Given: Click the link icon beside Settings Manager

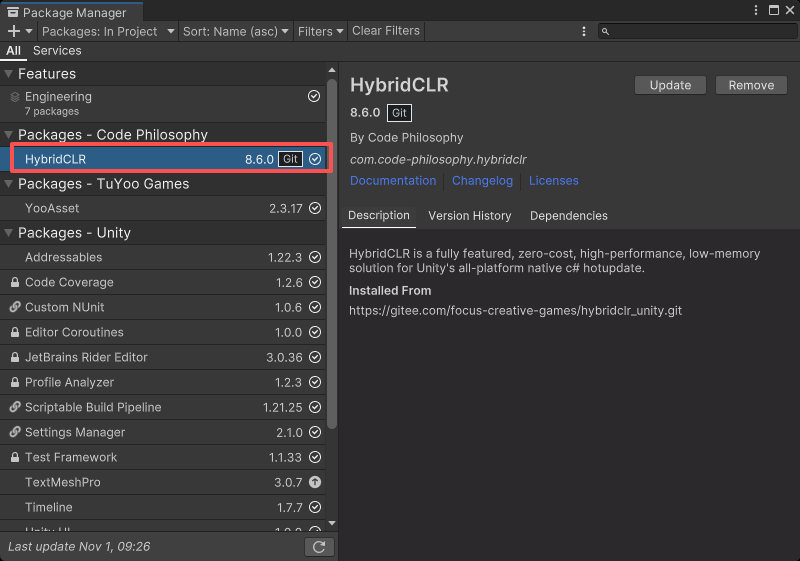Looking at the screenshot, I should pyautogui.click(x=15, y=432).
